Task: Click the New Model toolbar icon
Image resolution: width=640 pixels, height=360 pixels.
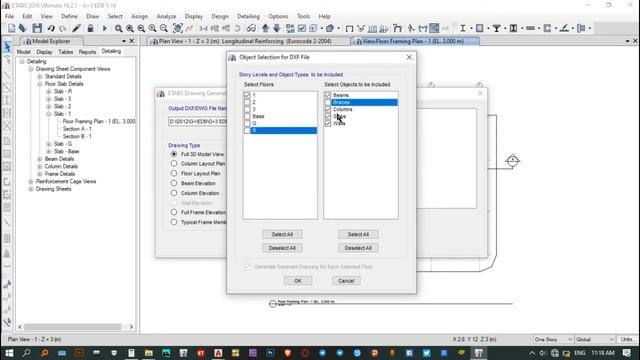Action: pos(11,28)
